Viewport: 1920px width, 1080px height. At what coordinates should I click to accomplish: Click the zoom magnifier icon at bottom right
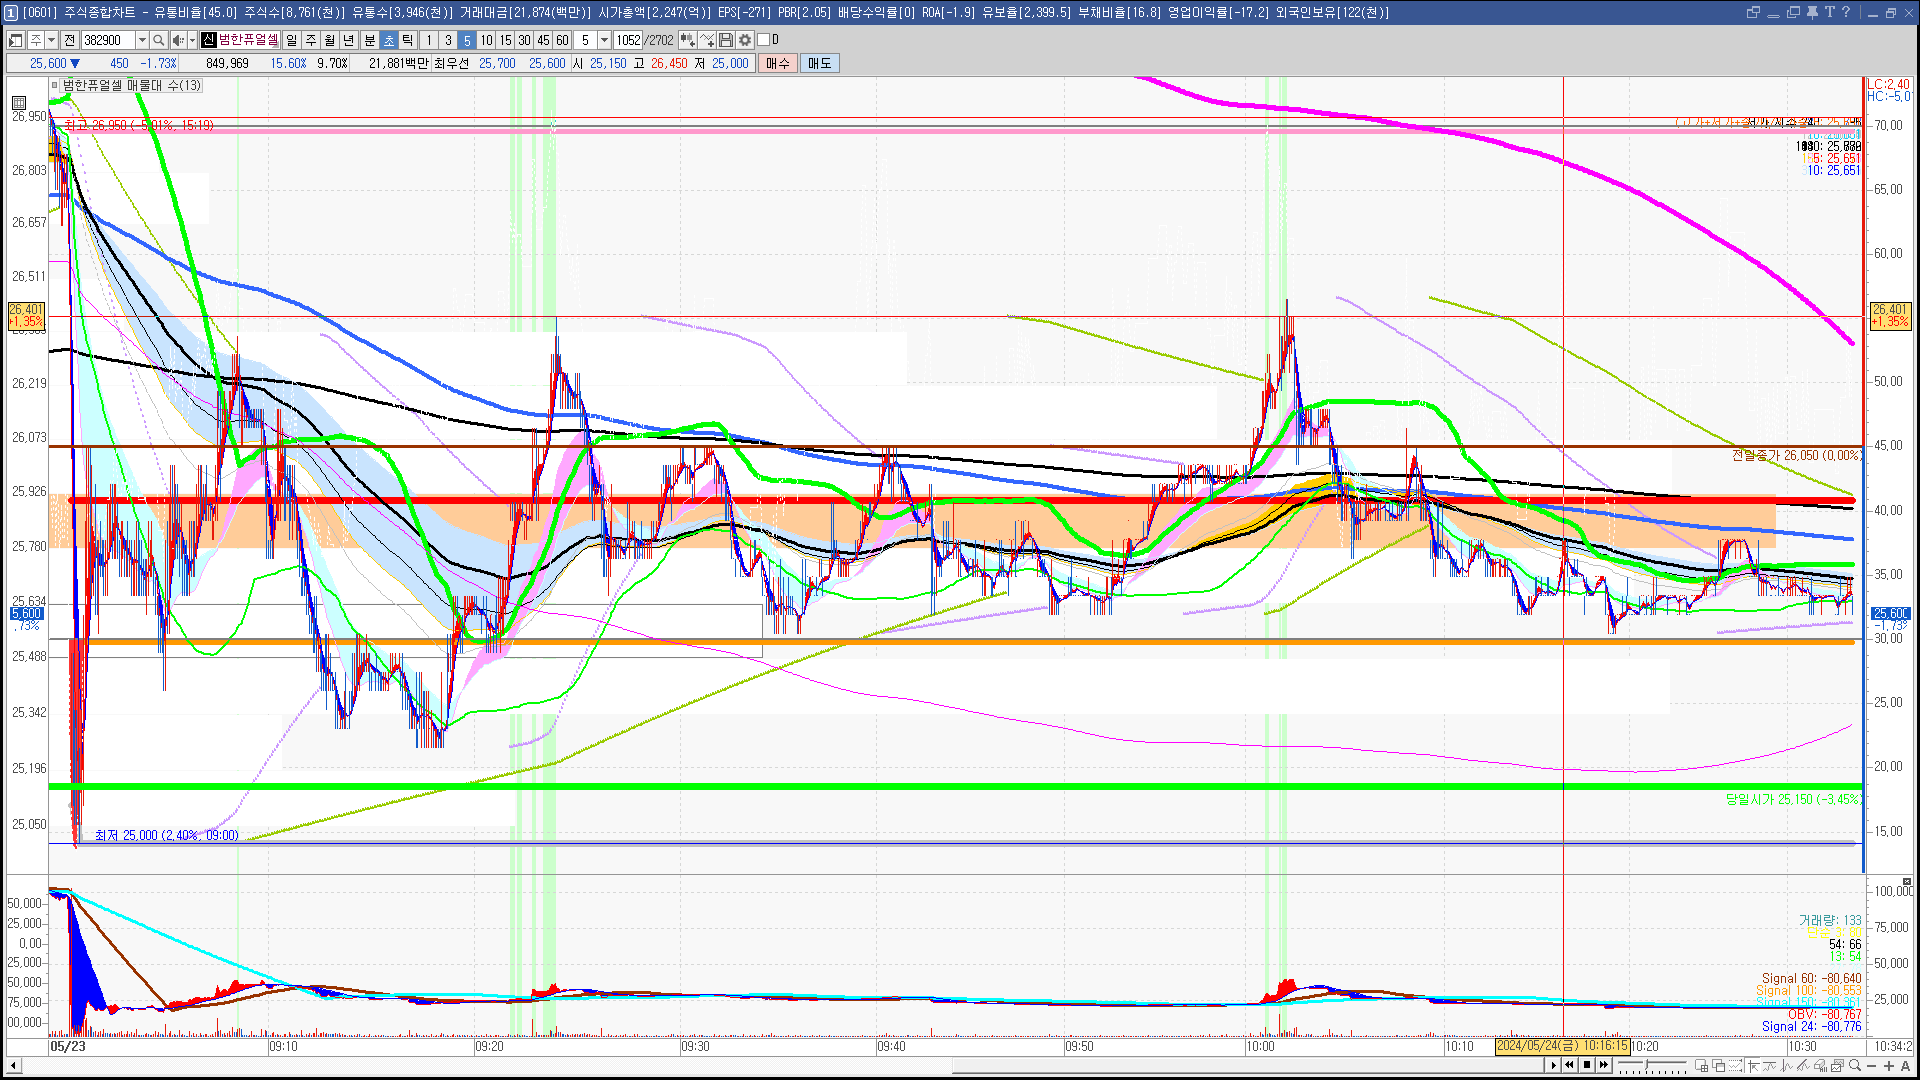click(1856, 1066)
